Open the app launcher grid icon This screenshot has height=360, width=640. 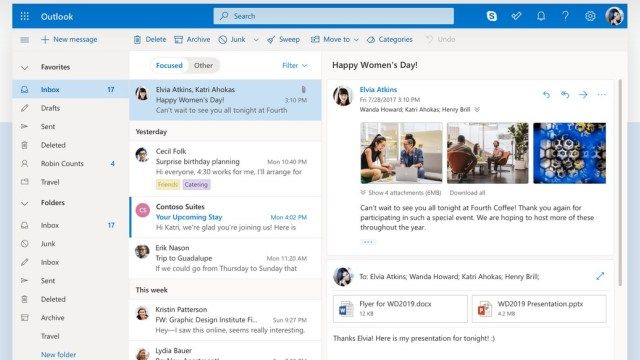[x=24, y=16]
